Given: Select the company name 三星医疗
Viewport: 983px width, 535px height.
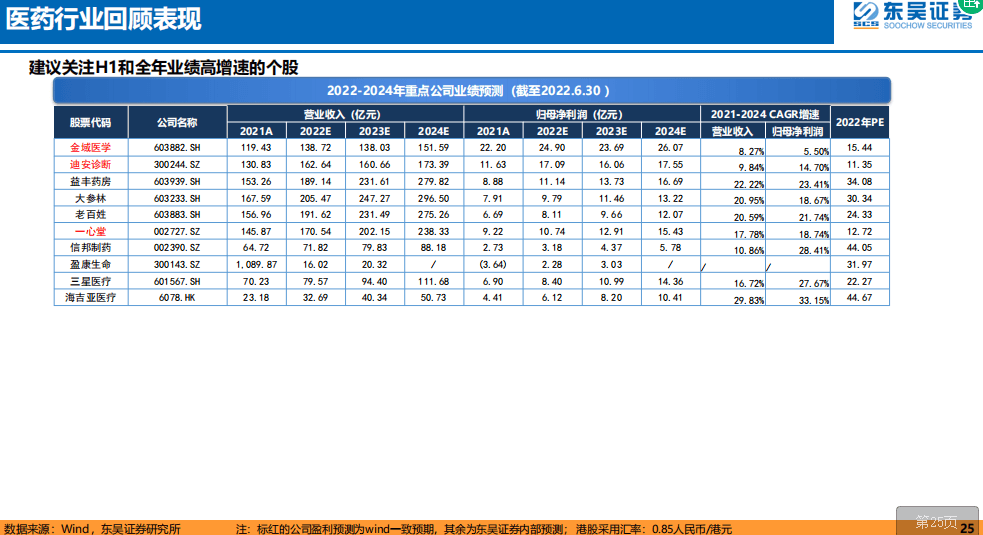Looking at the screenshot, I should click(90, 282).
